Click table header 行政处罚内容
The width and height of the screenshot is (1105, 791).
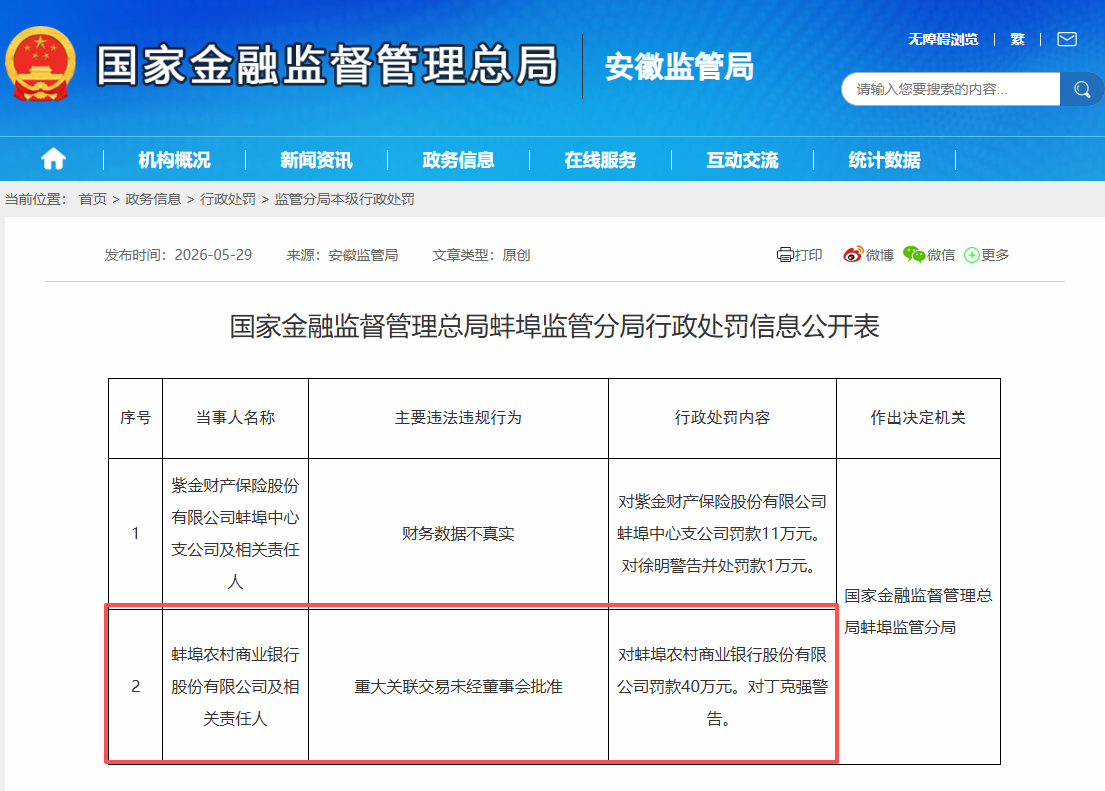pyautogui.click(x=722, y=417)
